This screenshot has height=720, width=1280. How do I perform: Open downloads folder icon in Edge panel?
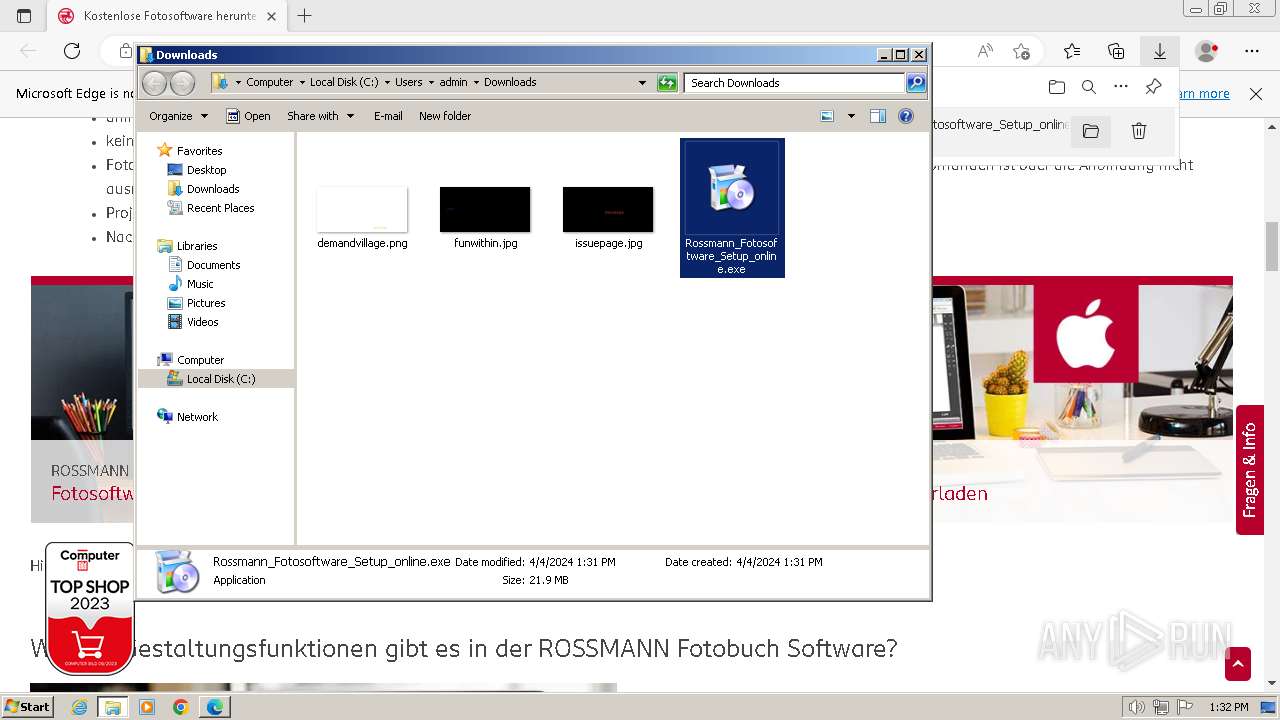pos(1057,87)
